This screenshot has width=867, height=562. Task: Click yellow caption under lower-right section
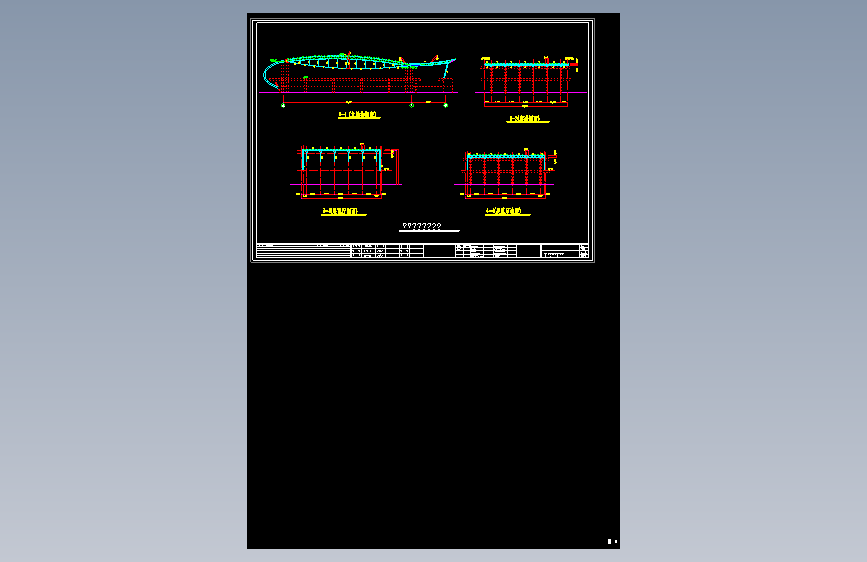tap(507, 211)
